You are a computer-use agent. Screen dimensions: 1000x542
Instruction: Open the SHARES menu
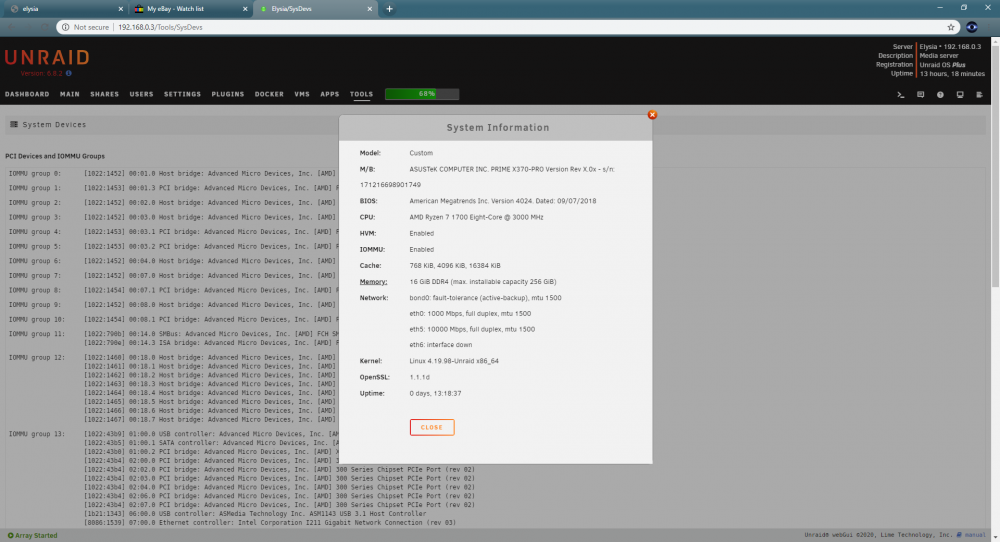point(105,94)
